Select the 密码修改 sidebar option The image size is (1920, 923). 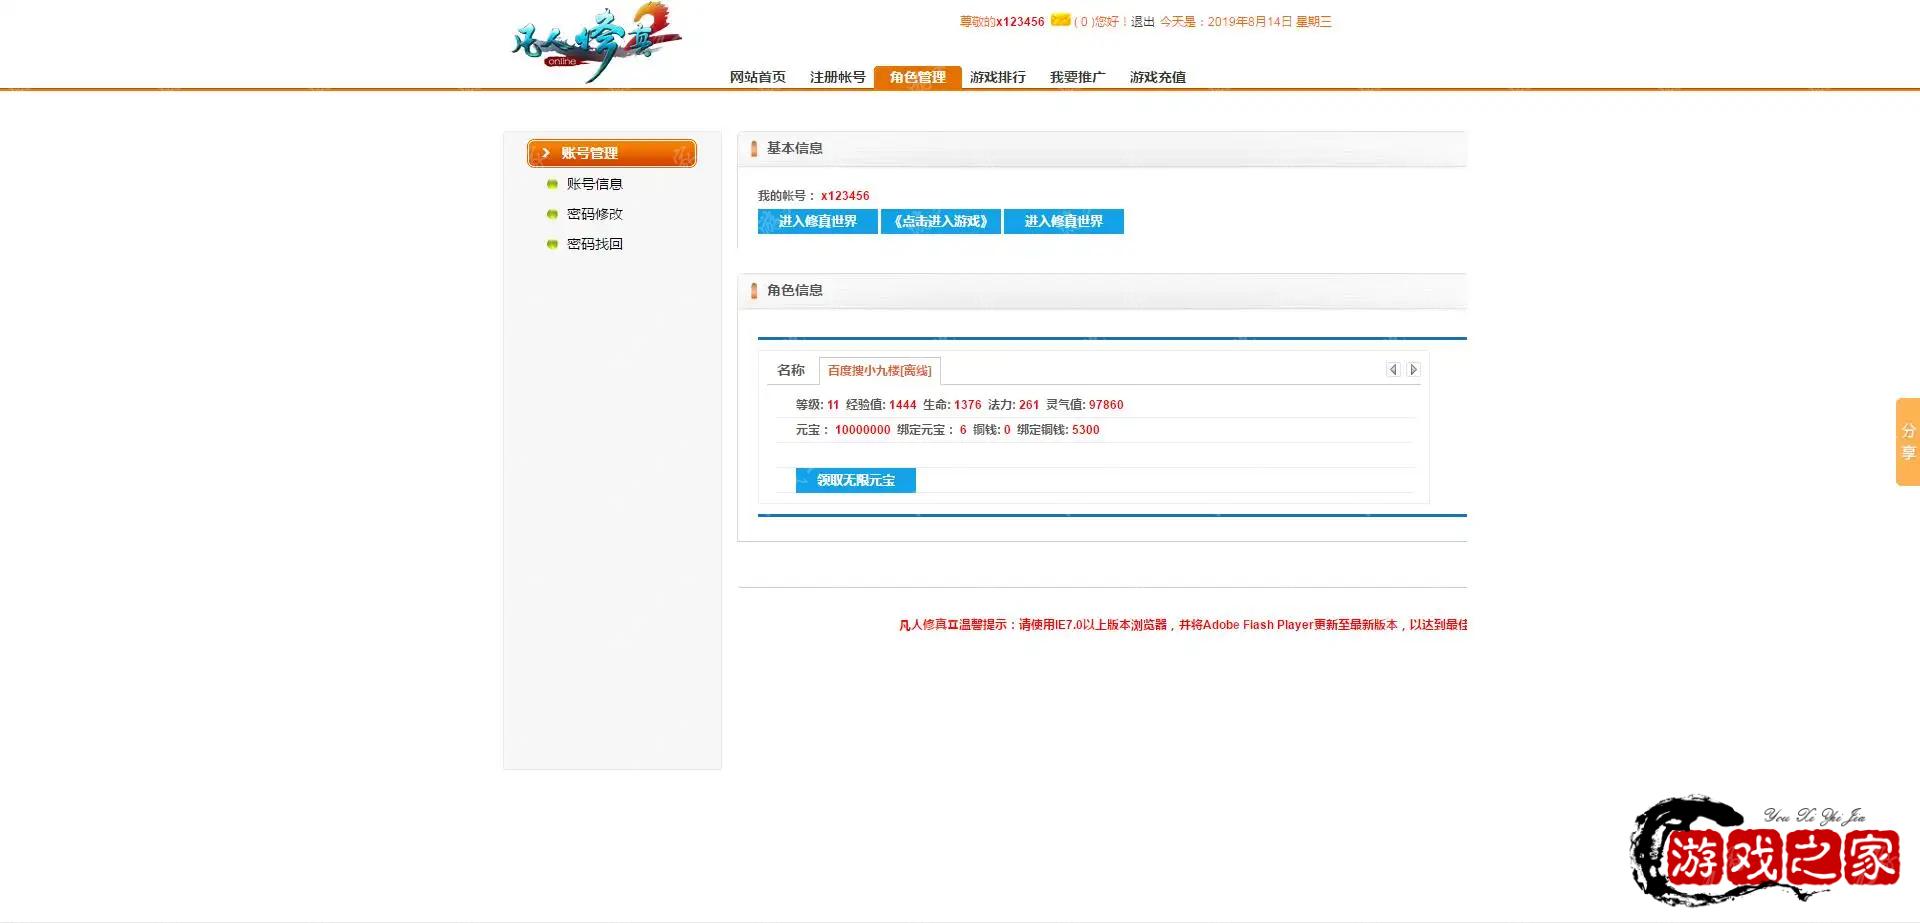click(x=595, y=213)
